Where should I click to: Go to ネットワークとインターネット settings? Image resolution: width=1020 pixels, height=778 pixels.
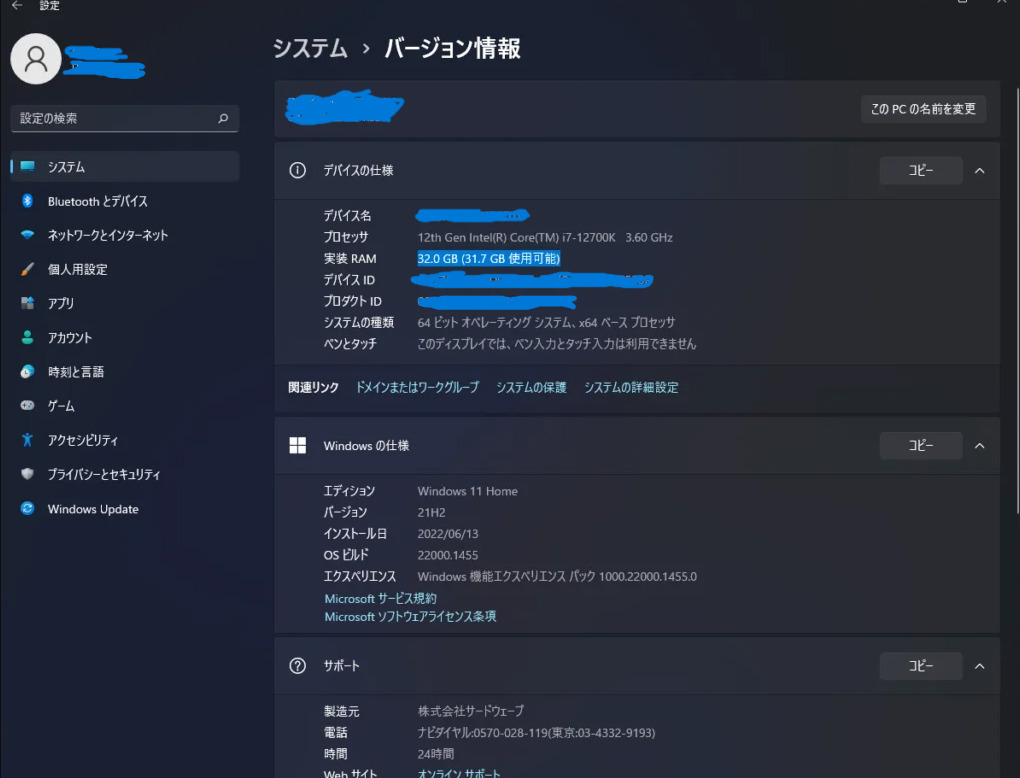(125, 235)
